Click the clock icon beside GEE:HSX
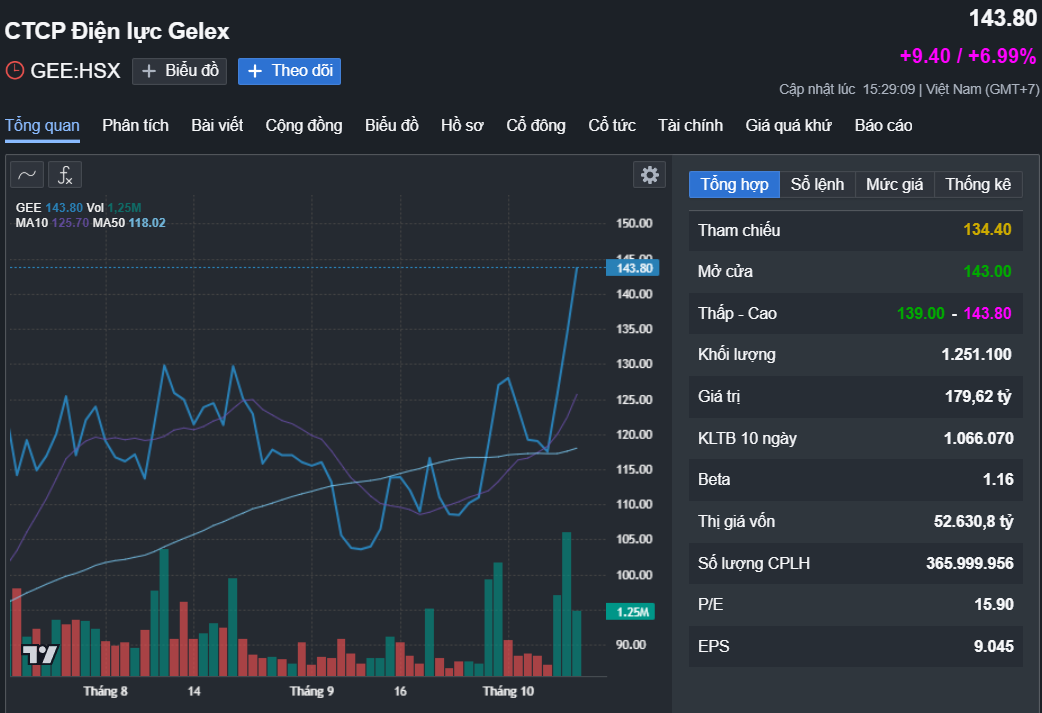The image size is (1042, 713). pos(14,71)
